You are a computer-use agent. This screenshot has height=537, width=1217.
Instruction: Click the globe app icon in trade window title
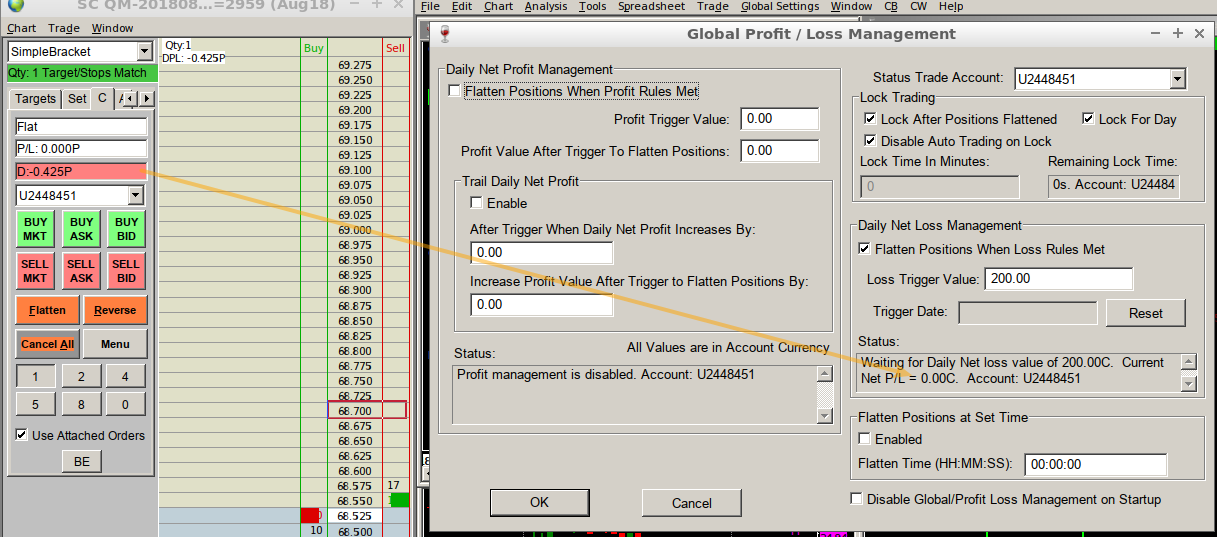coord(15,6)
